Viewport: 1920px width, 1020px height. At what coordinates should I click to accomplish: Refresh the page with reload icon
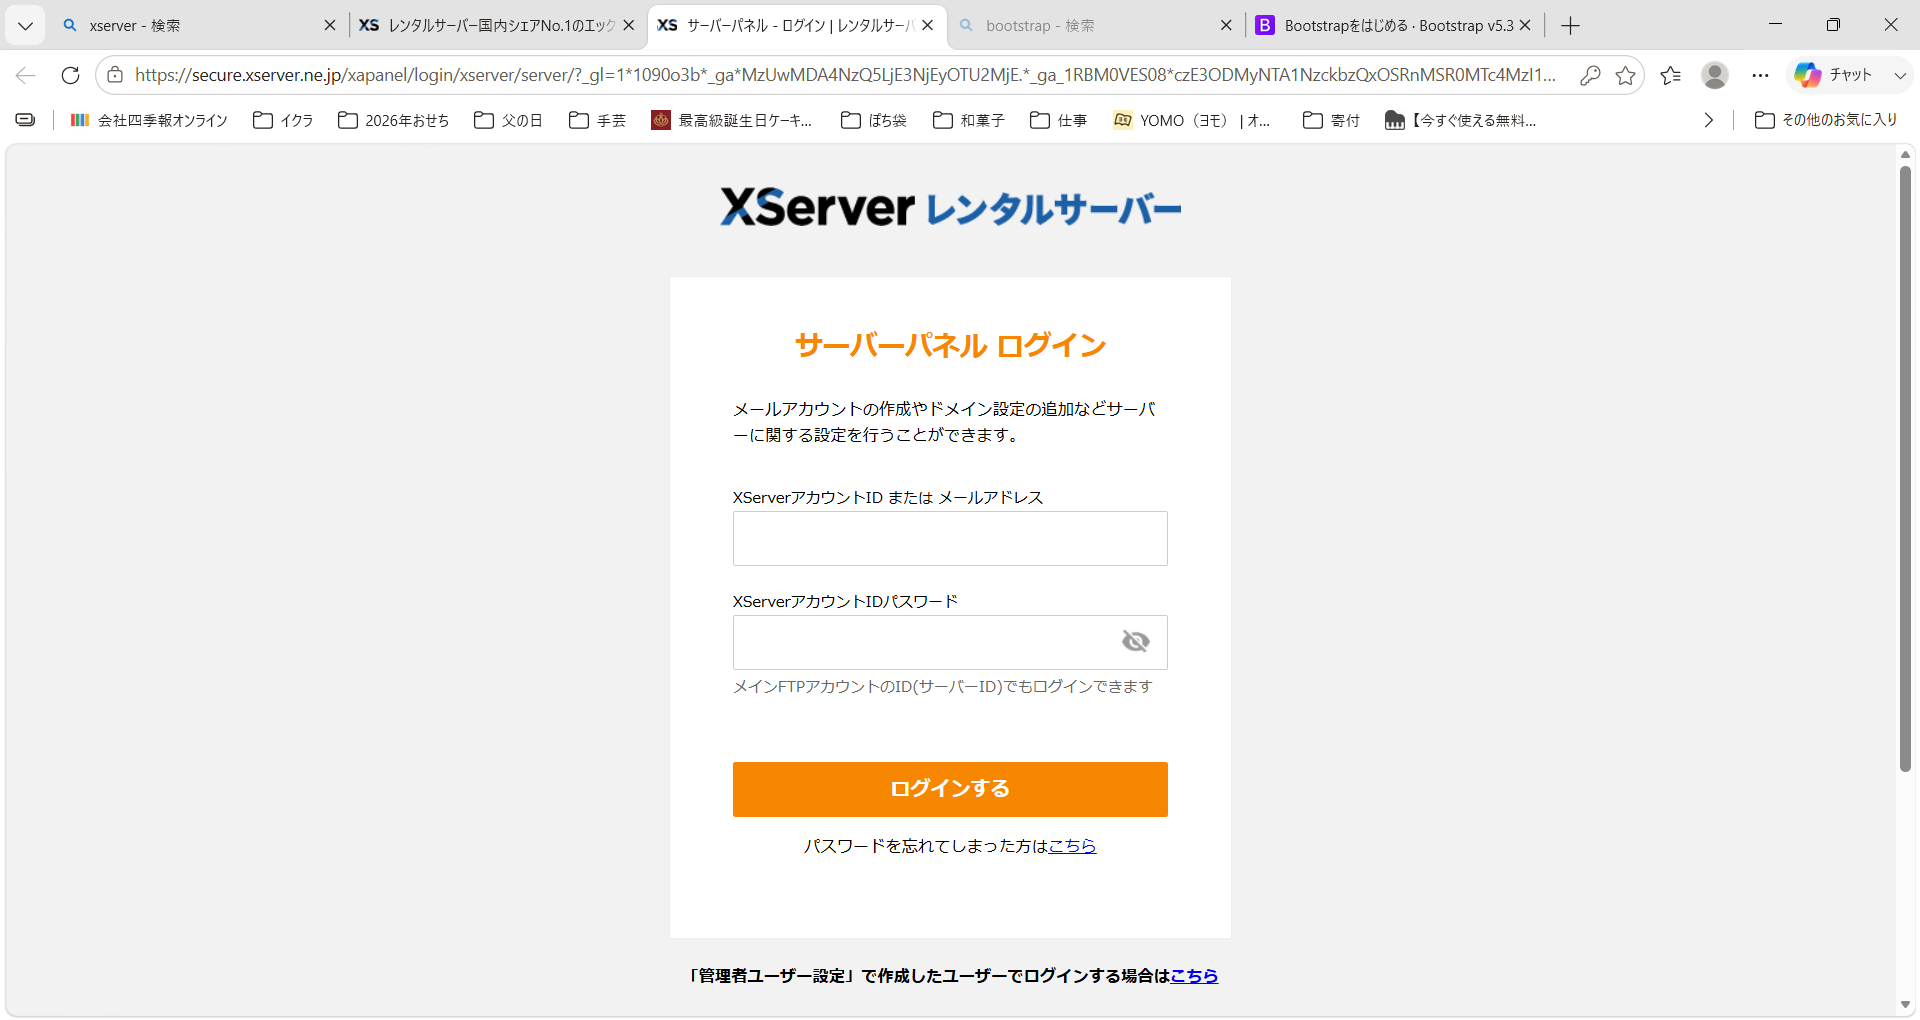point(70,75)
